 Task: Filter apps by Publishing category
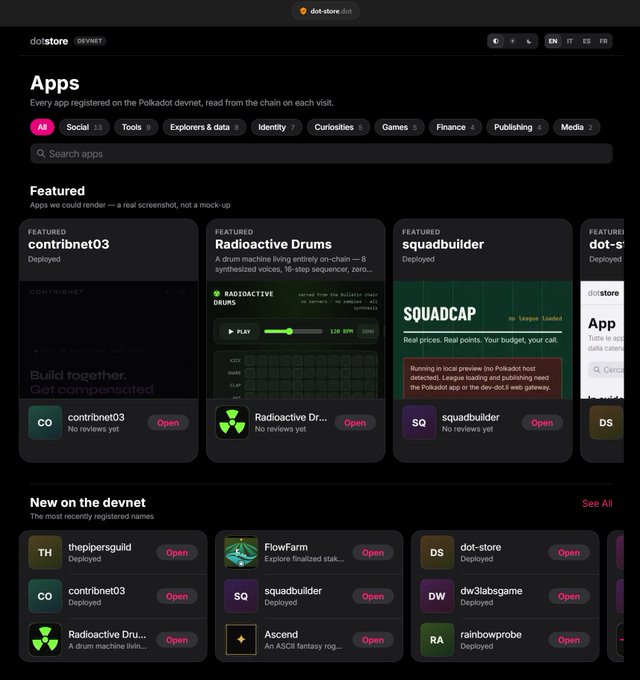point(517,127)
